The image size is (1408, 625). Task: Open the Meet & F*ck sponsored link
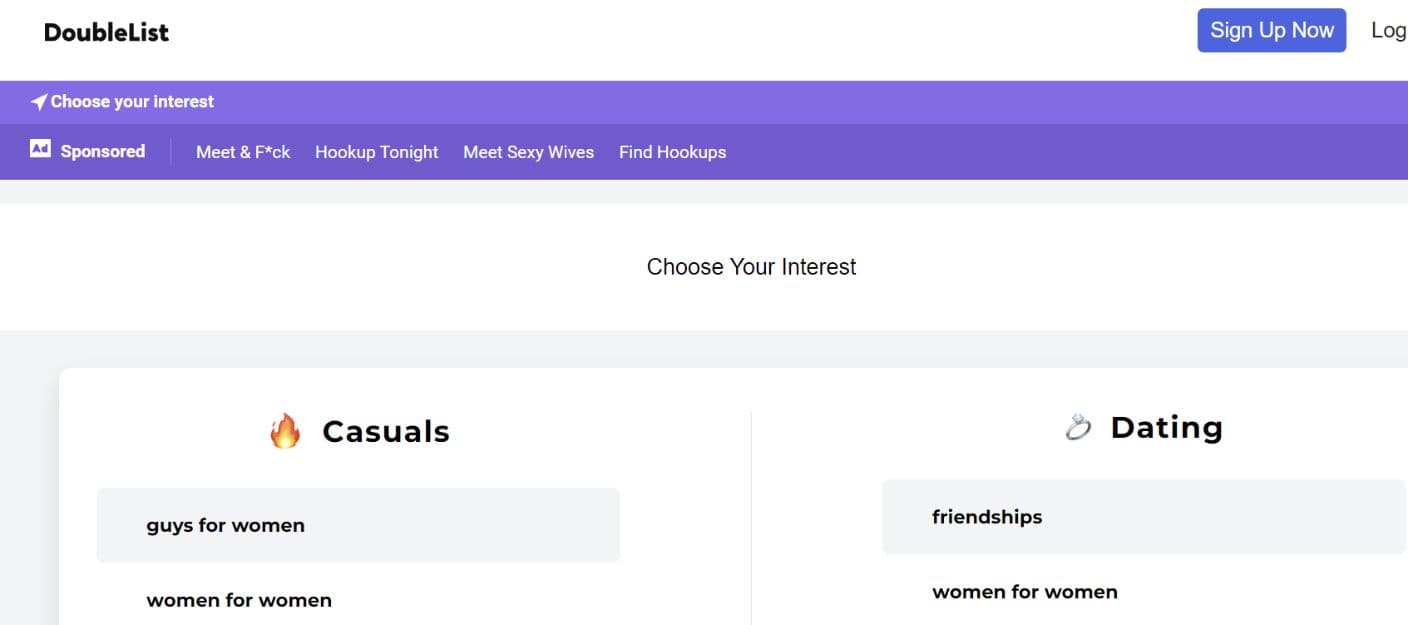point(243,152)
